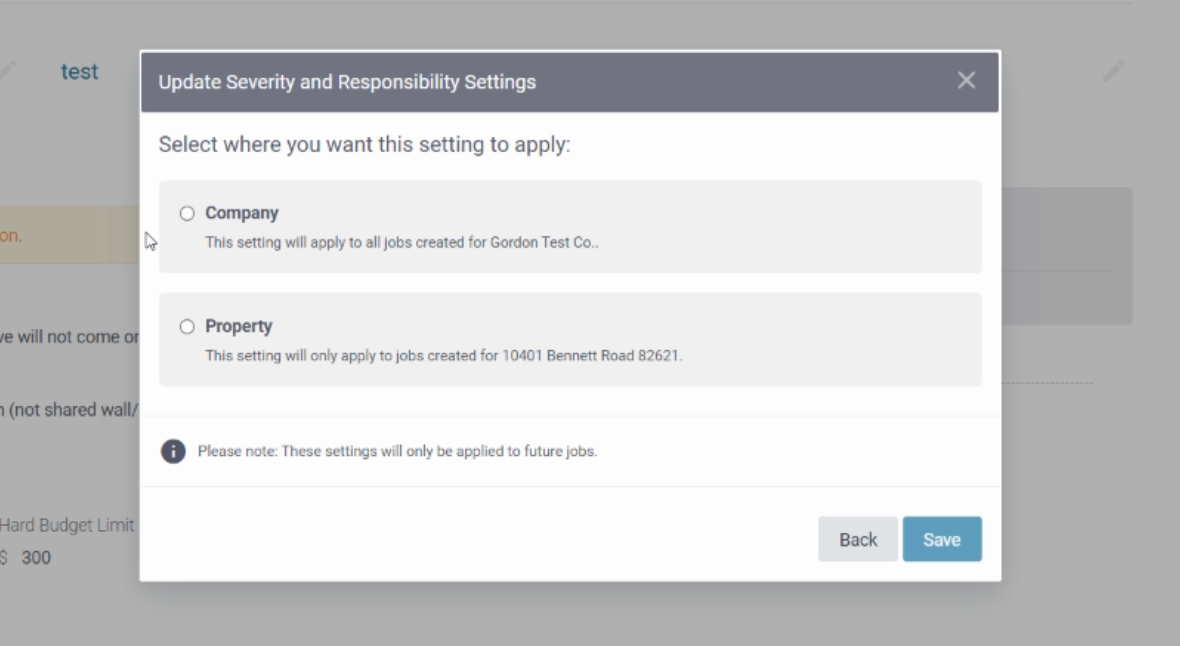Select the Company radio button
The width and height of the screenshot is (1180, 646).
[x=187, y=213]
